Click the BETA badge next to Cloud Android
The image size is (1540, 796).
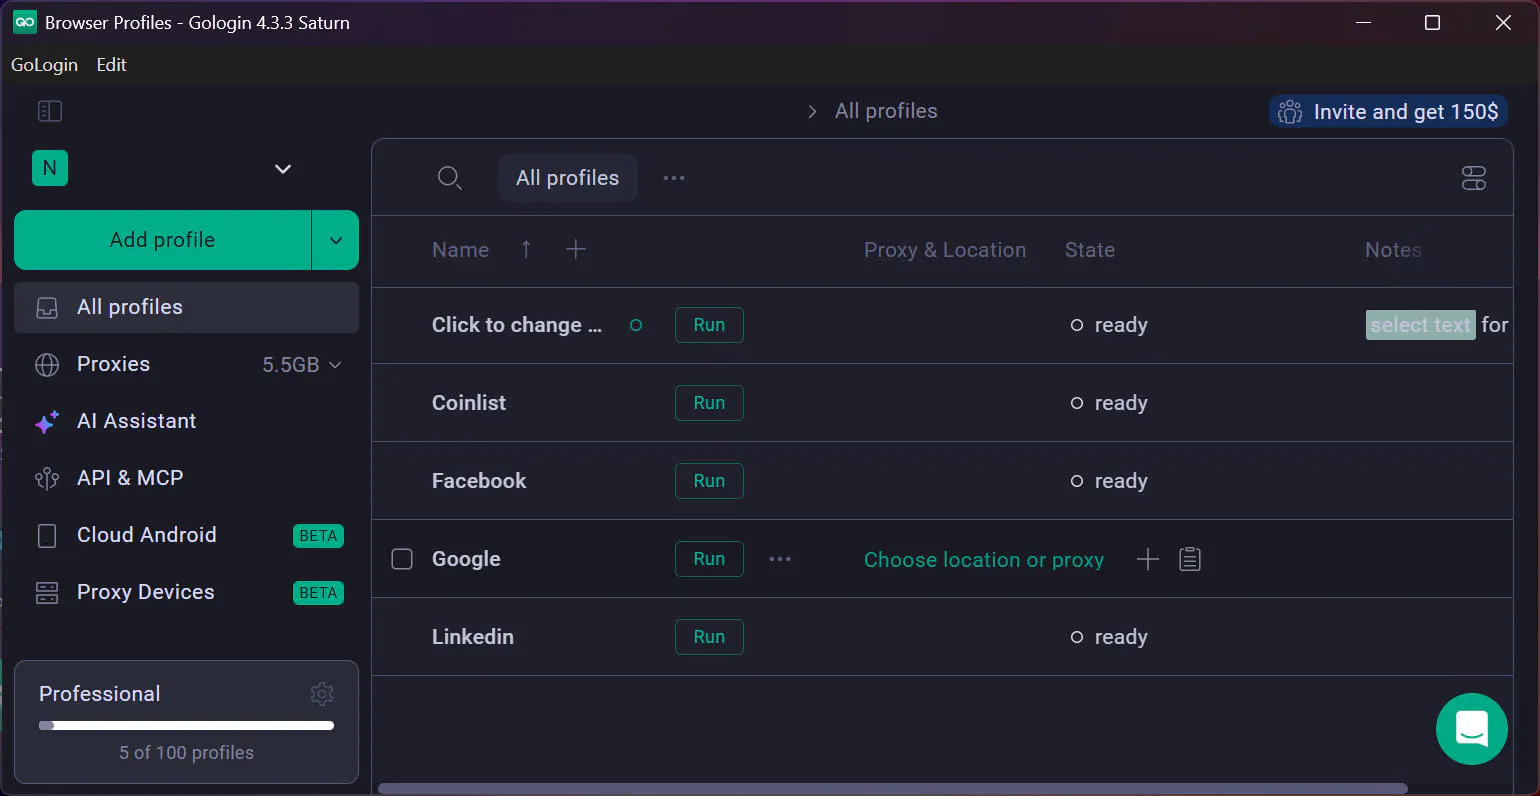[318, 536]
